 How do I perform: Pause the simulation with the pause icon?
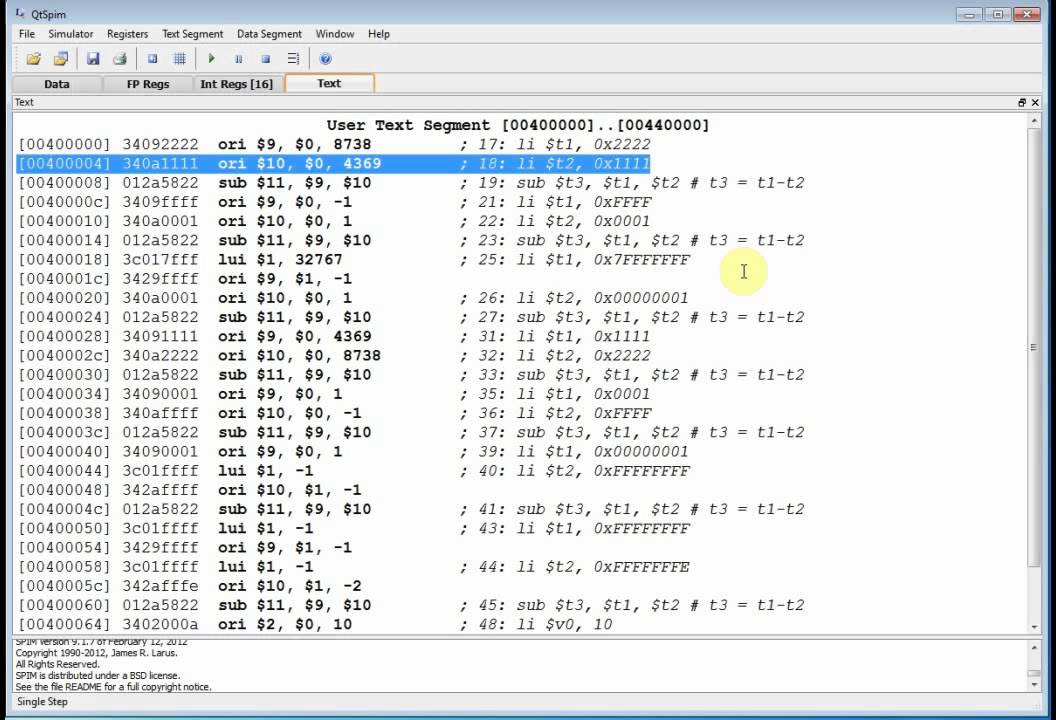click(238, 59)
